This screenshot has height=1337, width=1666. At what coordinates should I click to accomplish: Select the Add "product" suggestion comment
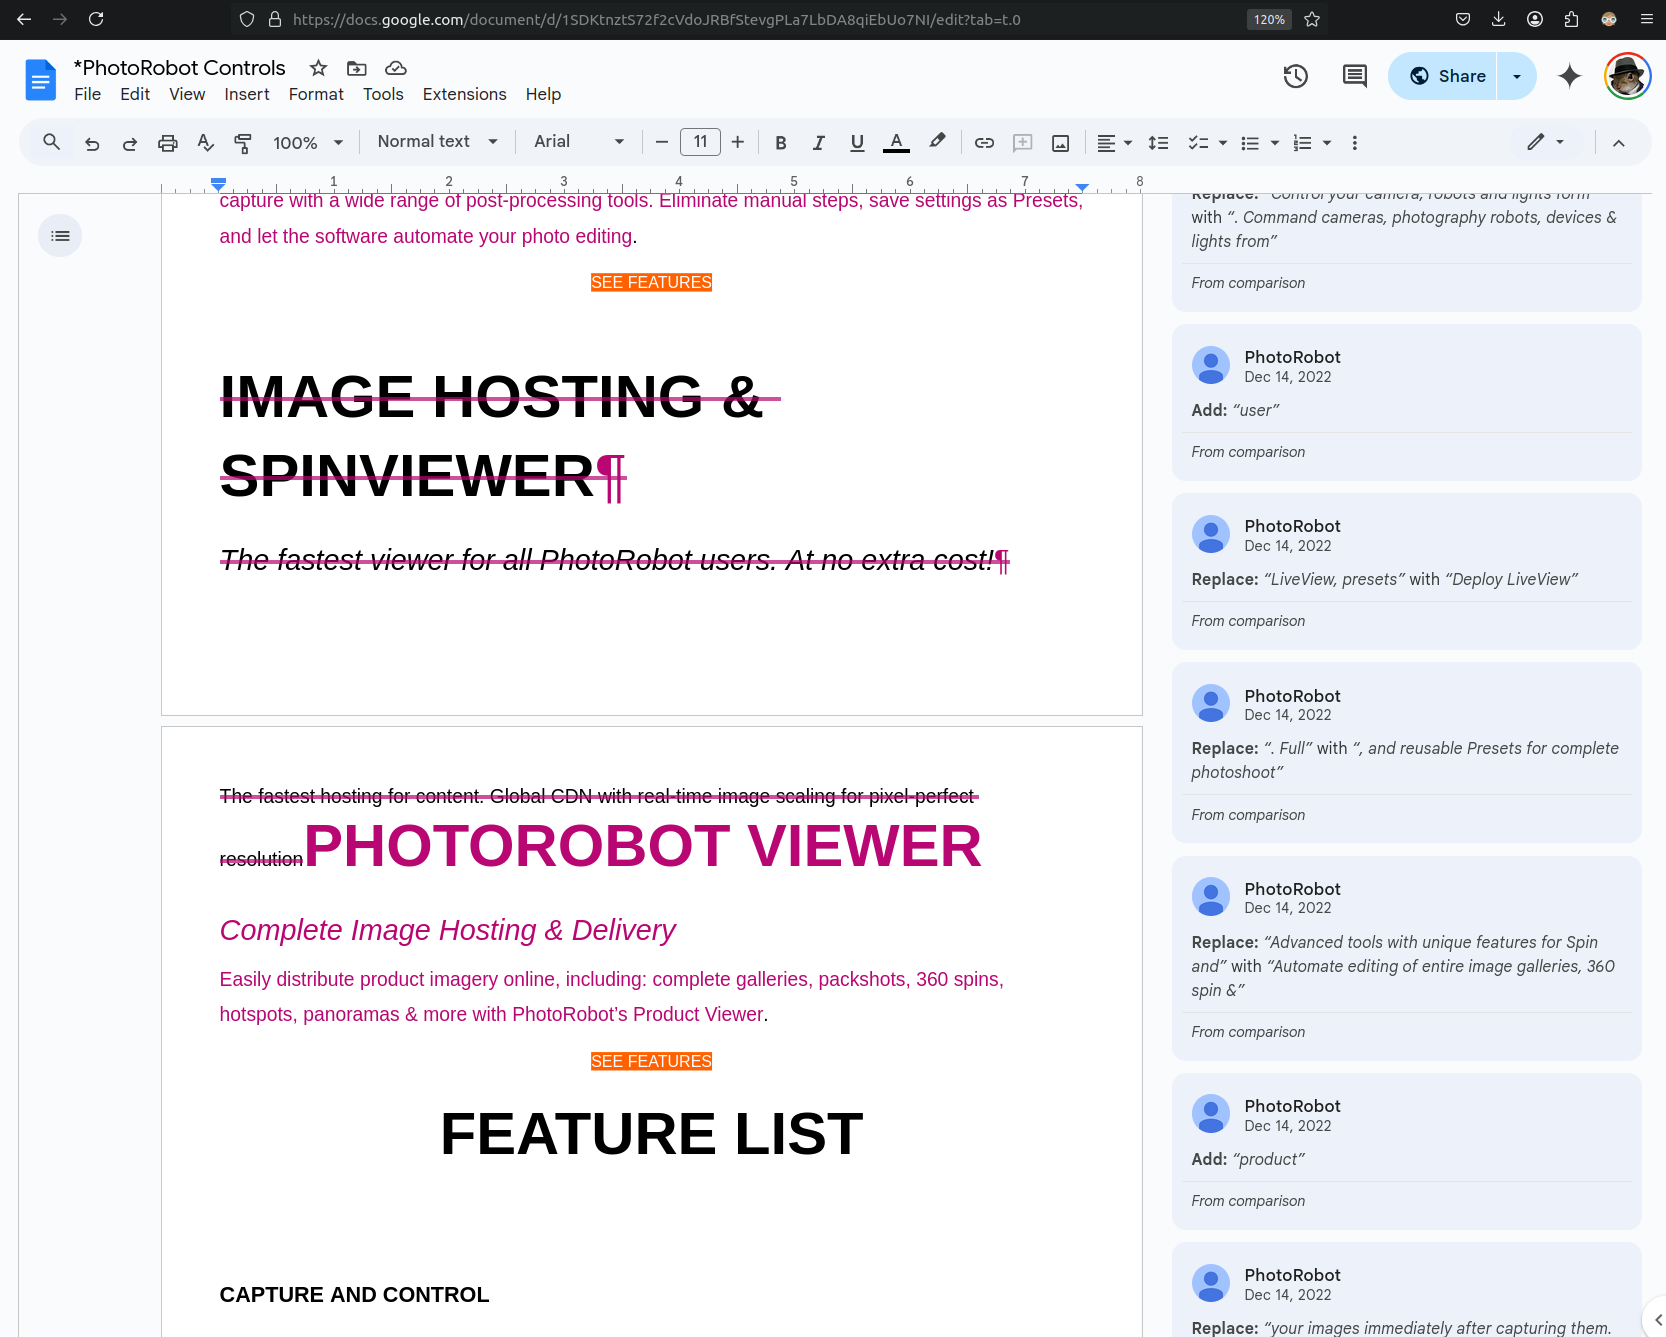(x=1406, y=1151)
